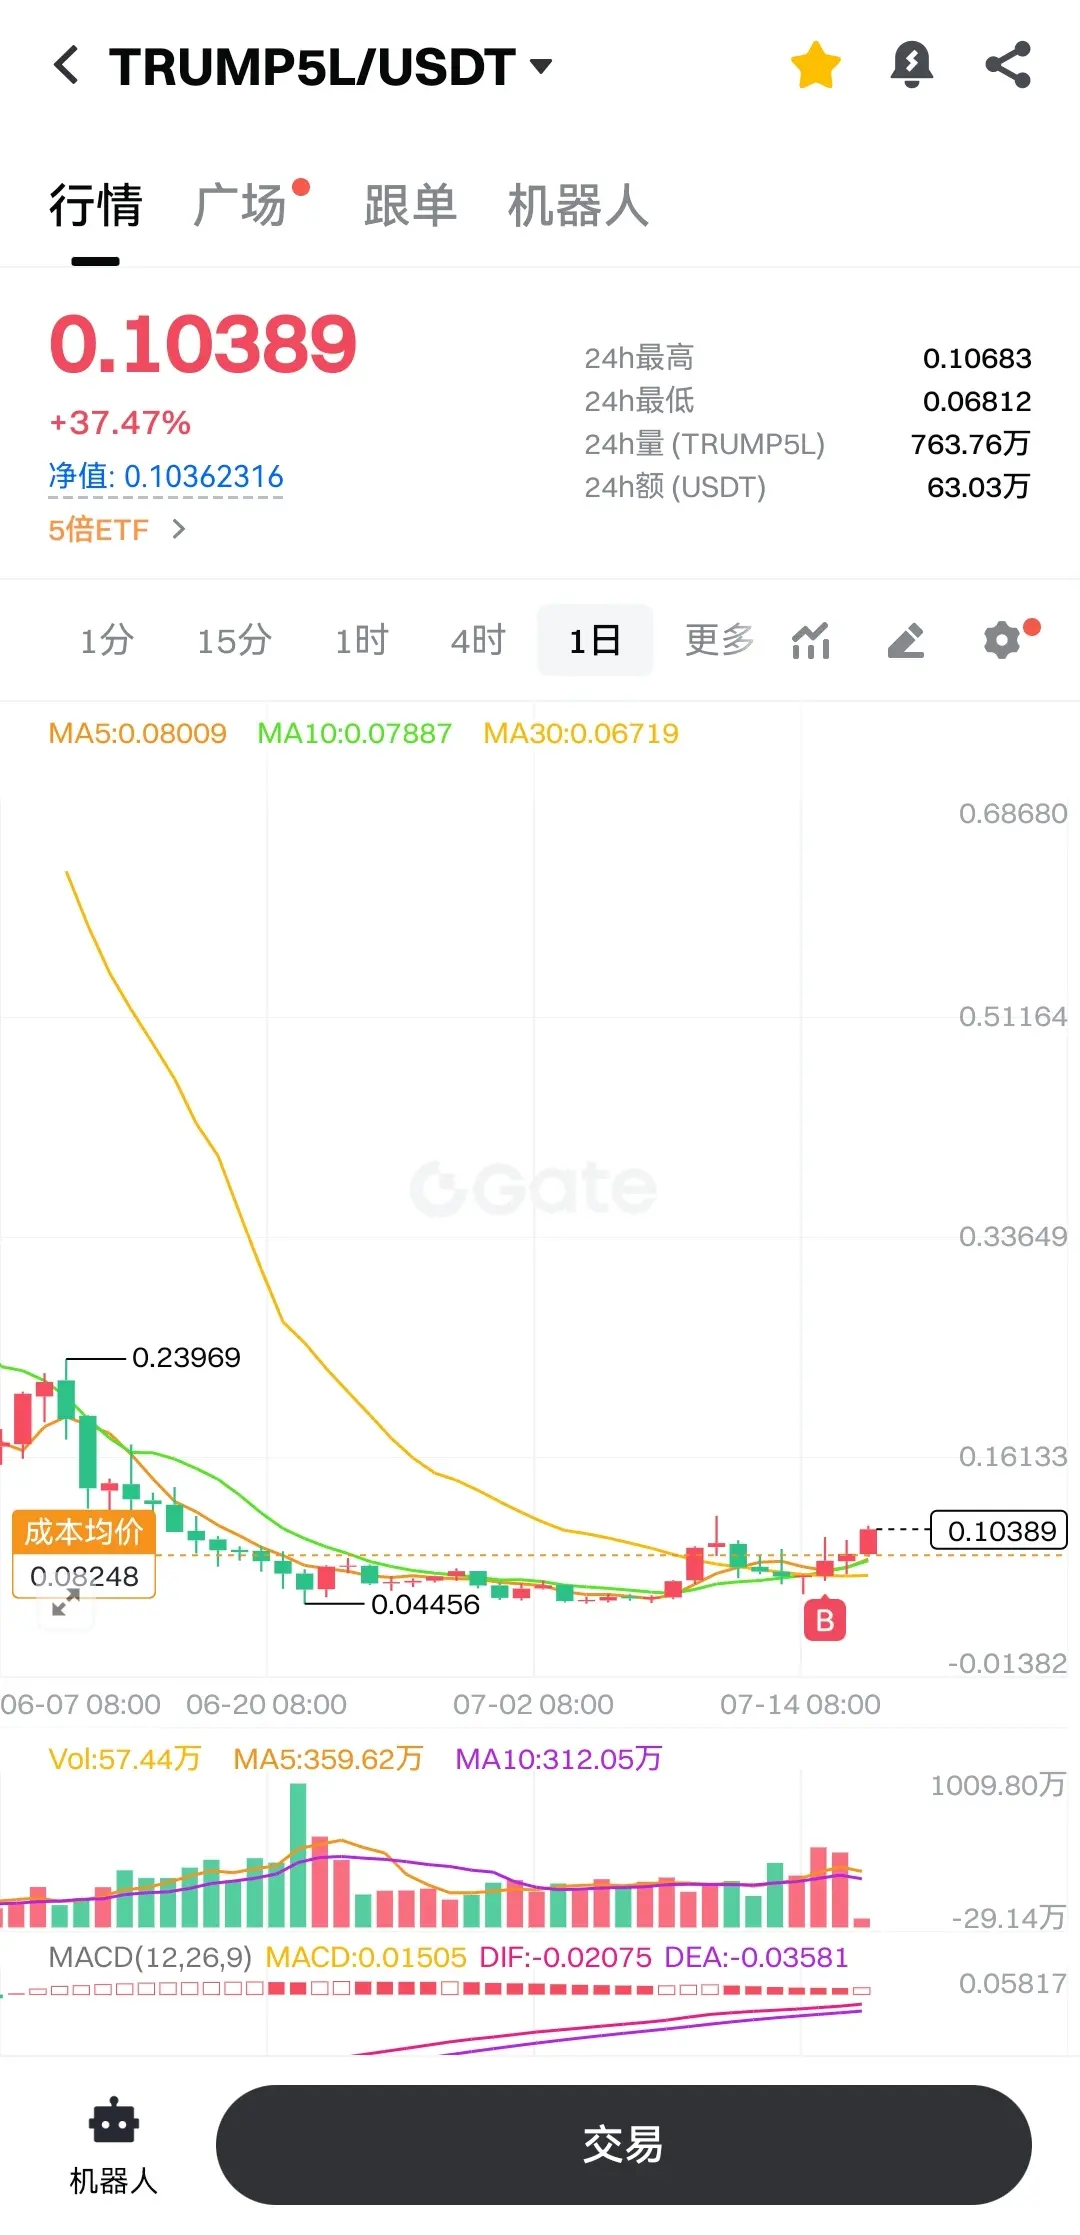This screenshot has height=2235, width=1080.
Task: Expand chart to fullscreen arrows icon
Action: coord(66,1605)
